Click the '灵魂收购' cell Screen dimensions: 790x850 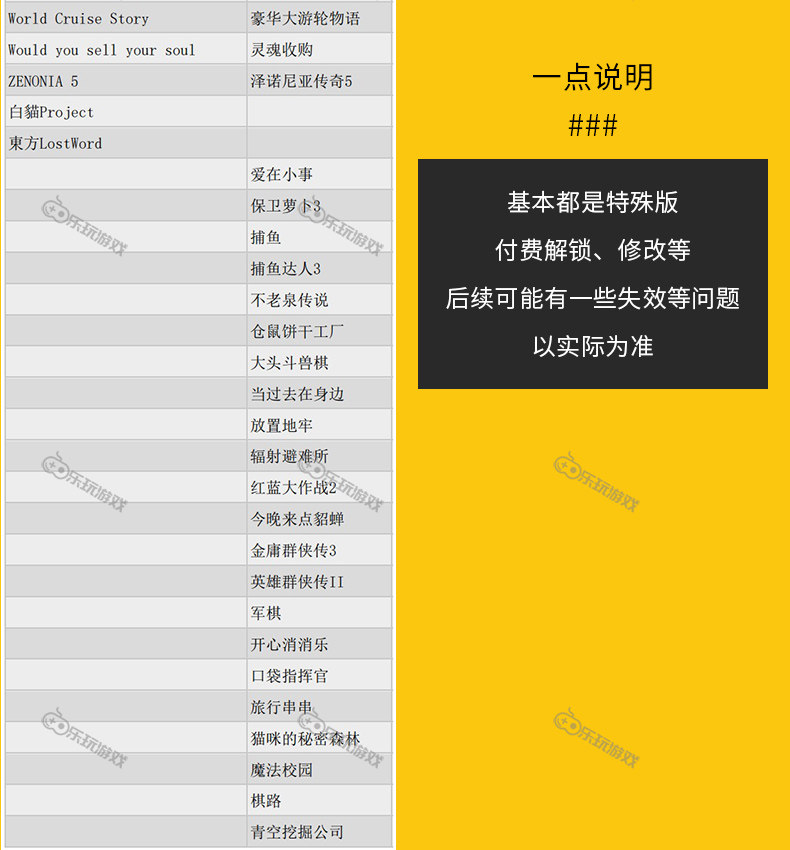319,49
